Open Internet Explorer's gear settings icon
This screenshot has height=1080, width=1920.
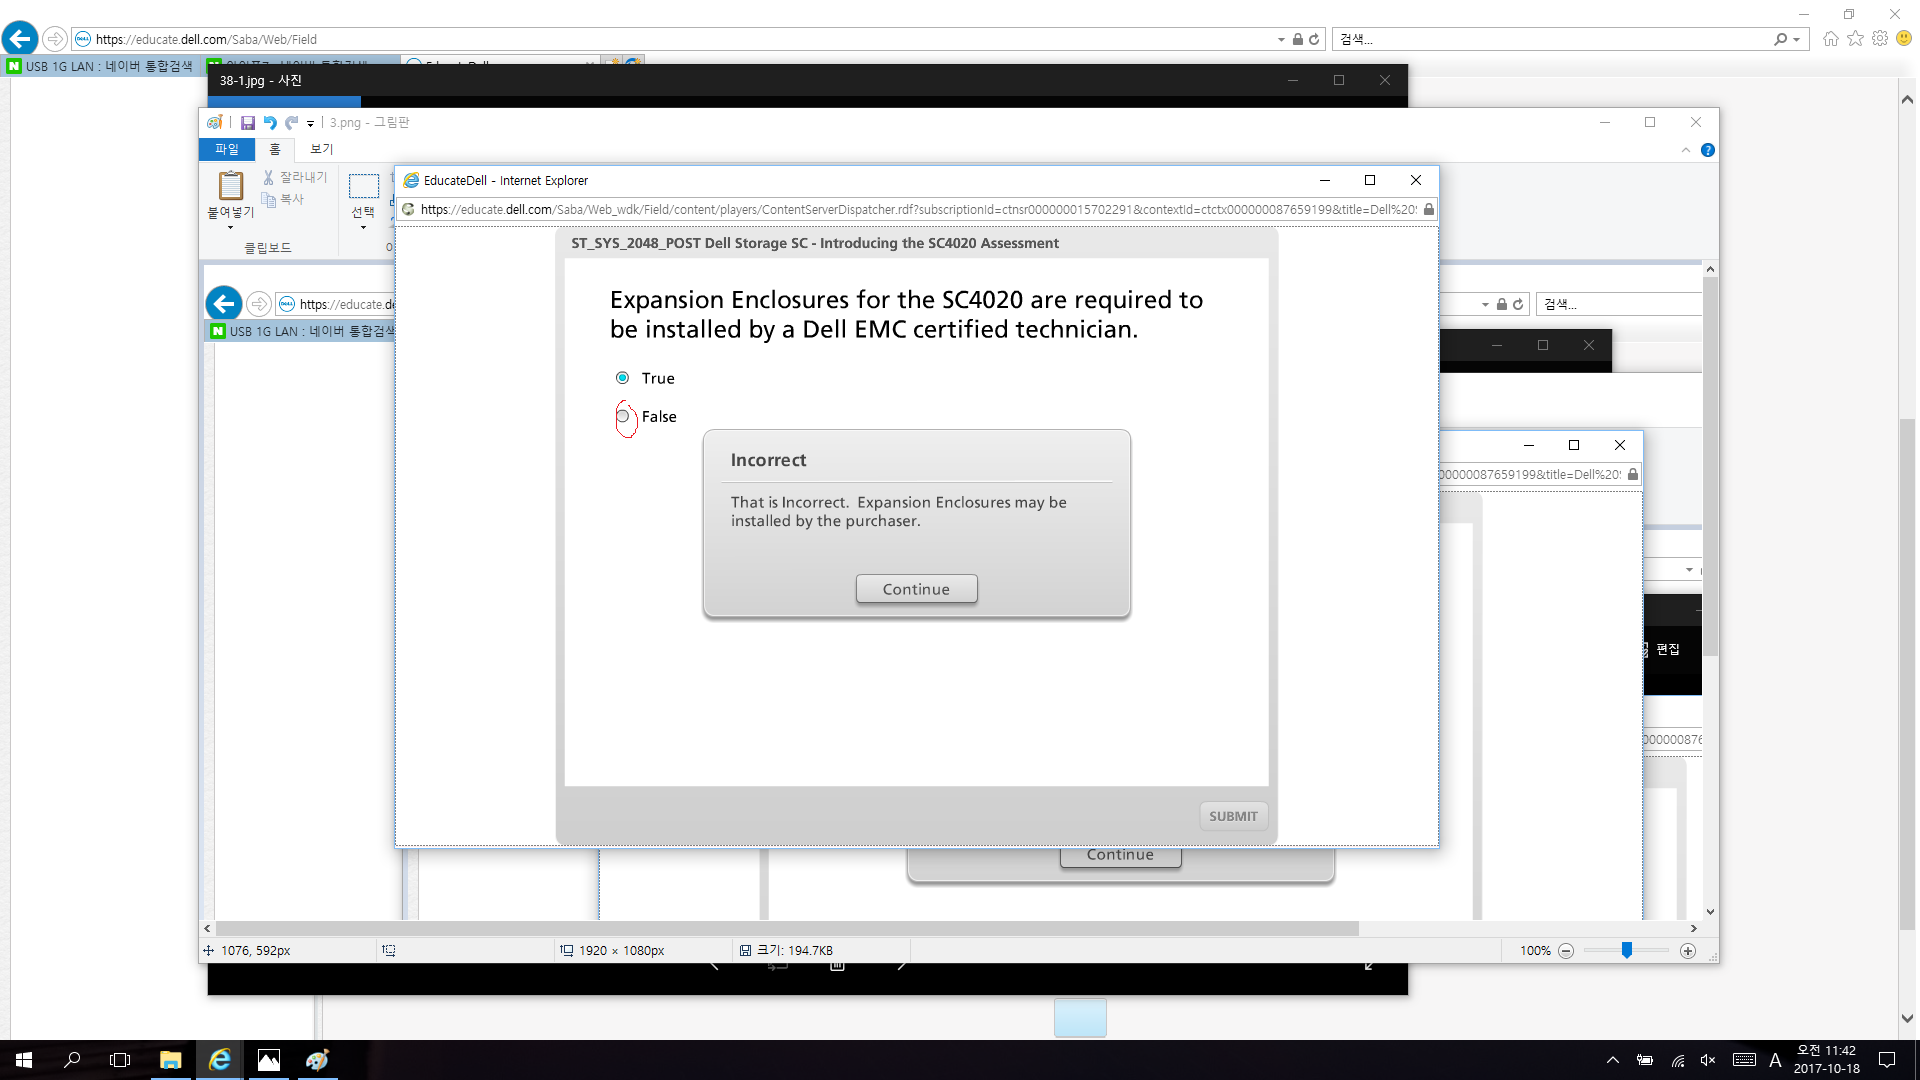(1880, 38)
